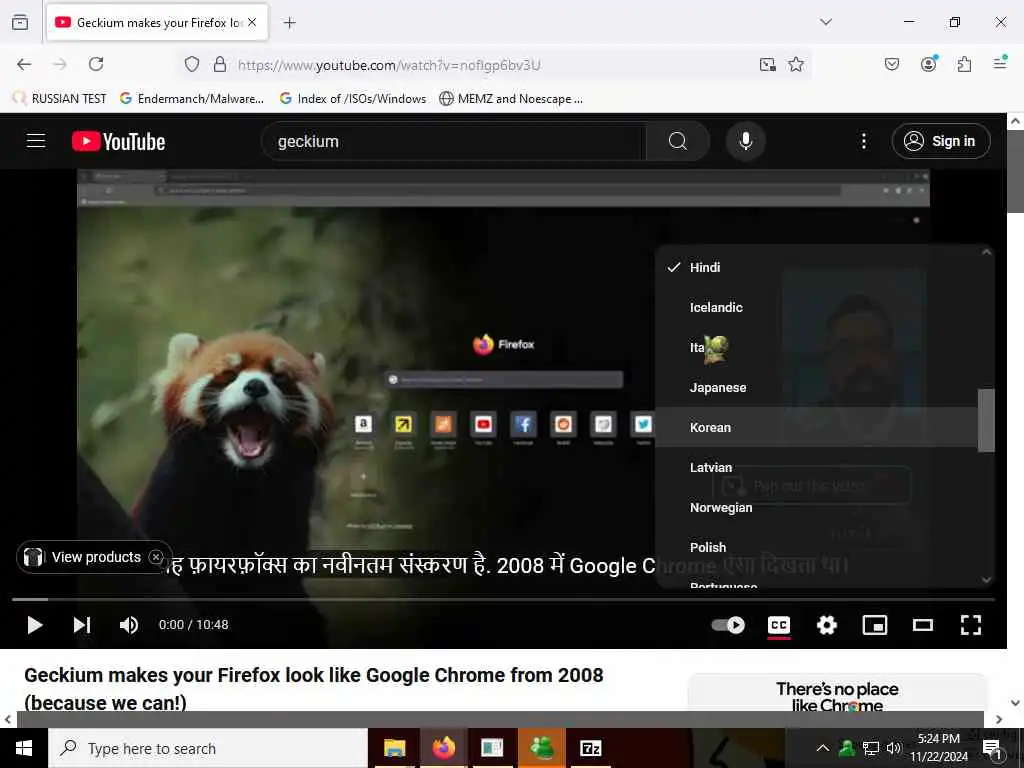Open YouTube guide hamburger menu
Image resolution: width=1024 pixels, height=768 pixels.
pos(36,141)
